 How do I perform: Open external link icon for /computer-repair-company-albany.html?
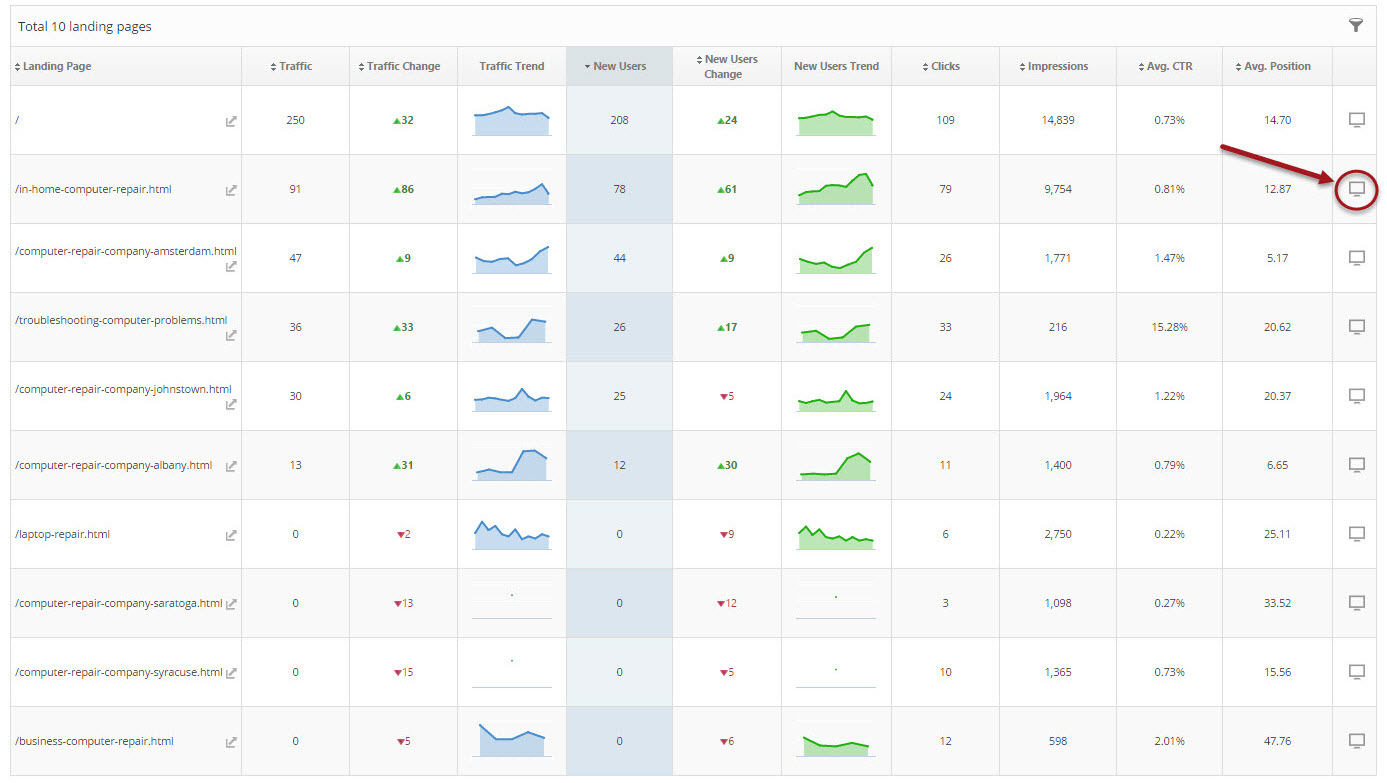(231, 466)
